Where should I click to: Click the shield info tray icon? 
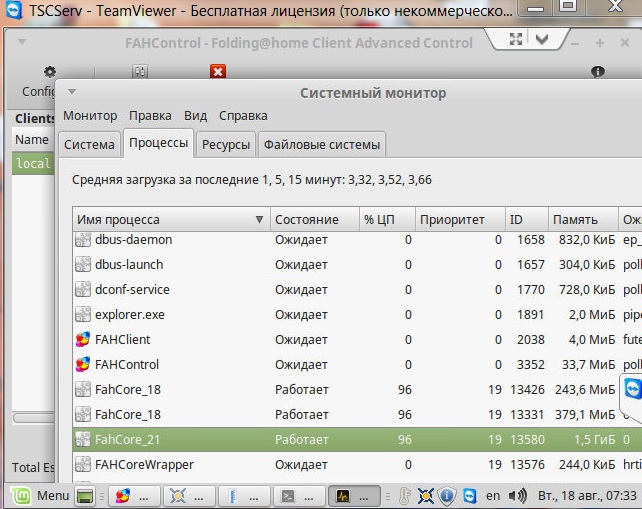point(447,496)
